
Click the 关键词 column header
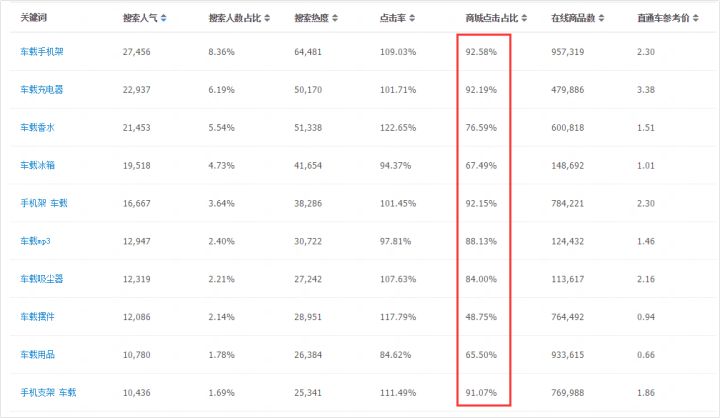(x=33, y=19)
